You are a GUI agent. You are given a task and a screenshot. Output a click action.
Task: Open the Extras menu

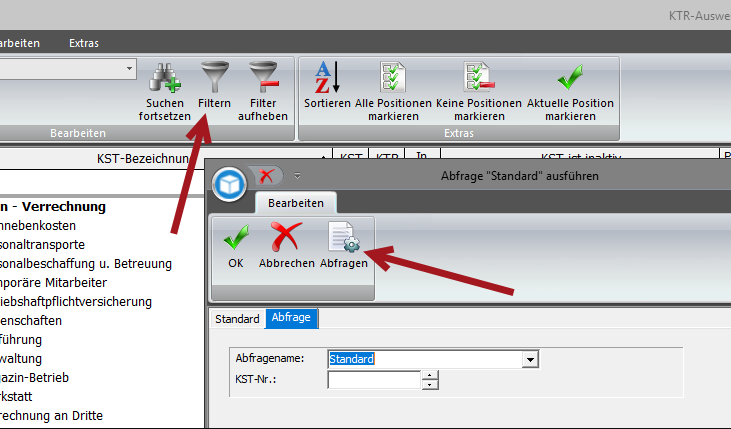[83, 43]
